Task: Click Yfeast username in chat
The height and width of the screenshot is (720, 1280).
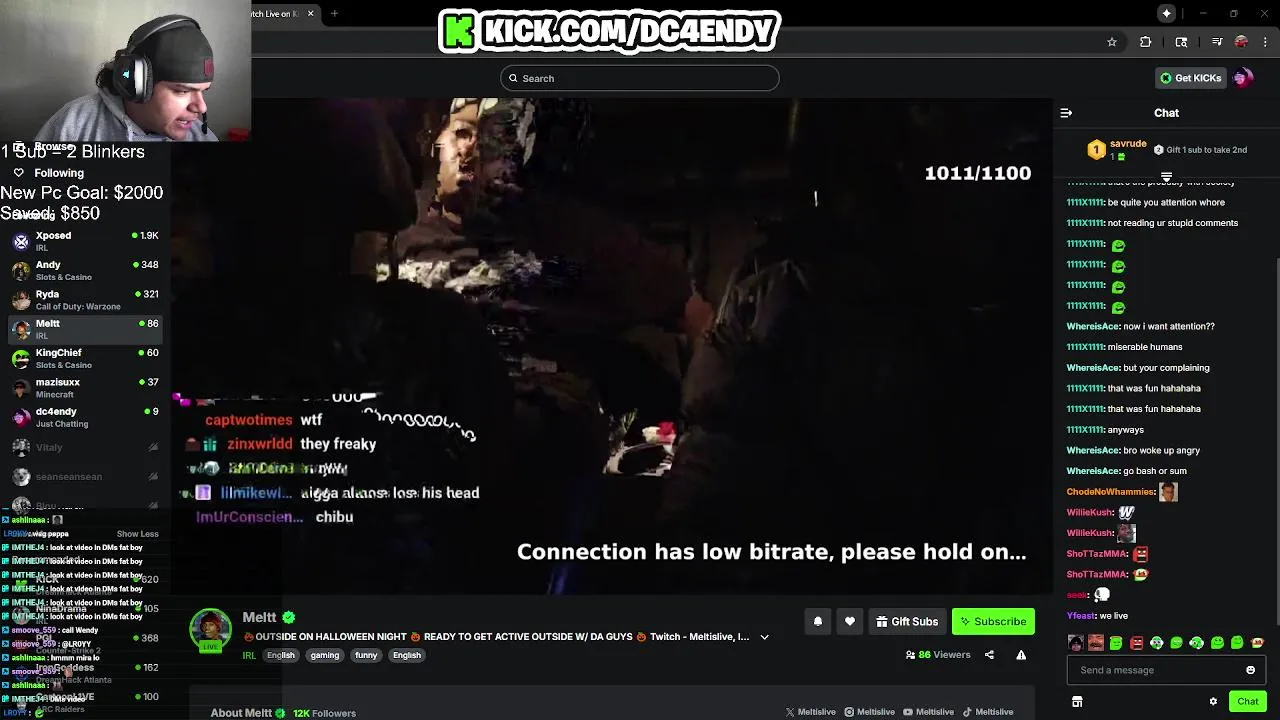Action: pos(1080,616)
